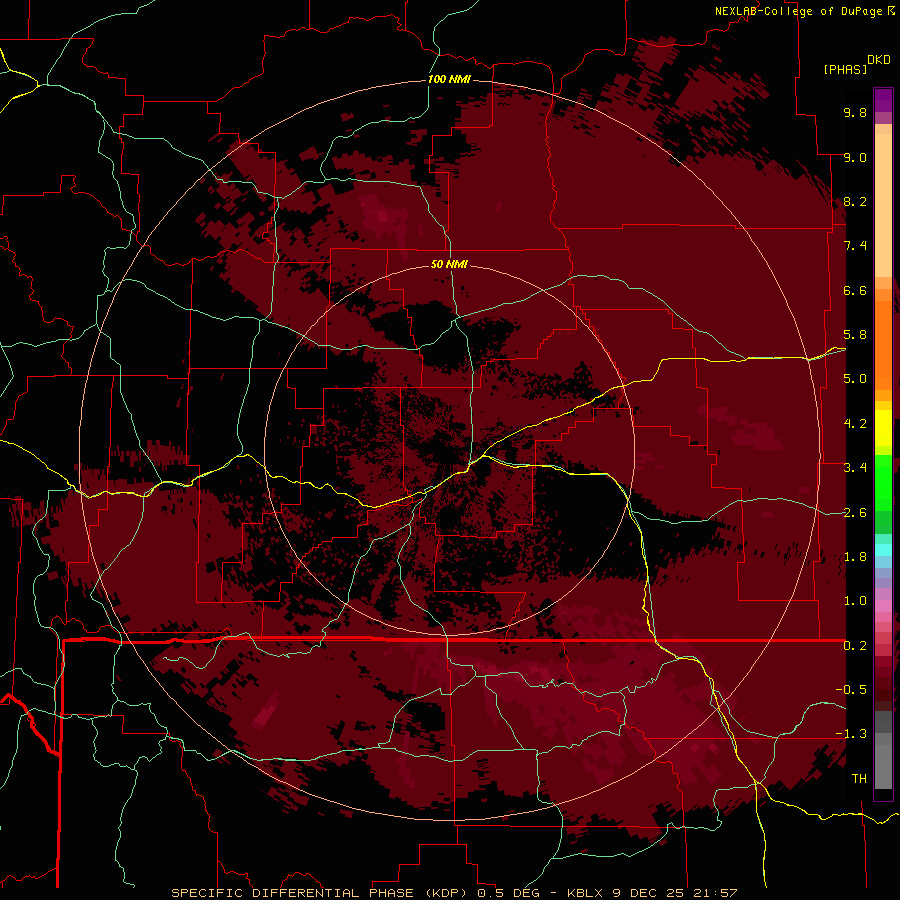Click the 7.4 color scale value
900x900 pixels.
coord(855,246)
